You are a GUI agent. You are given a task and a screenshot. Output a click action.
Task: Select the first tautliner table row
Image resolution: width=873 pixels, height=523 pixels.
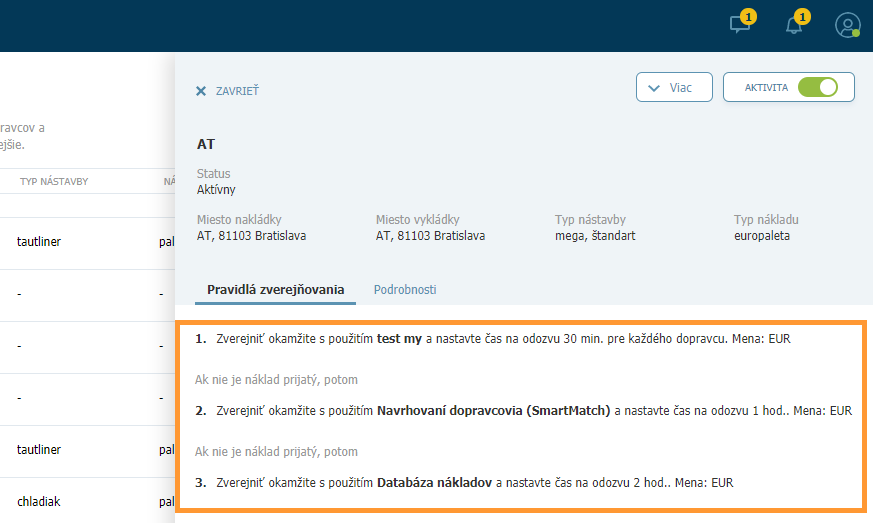click(87, 242)
